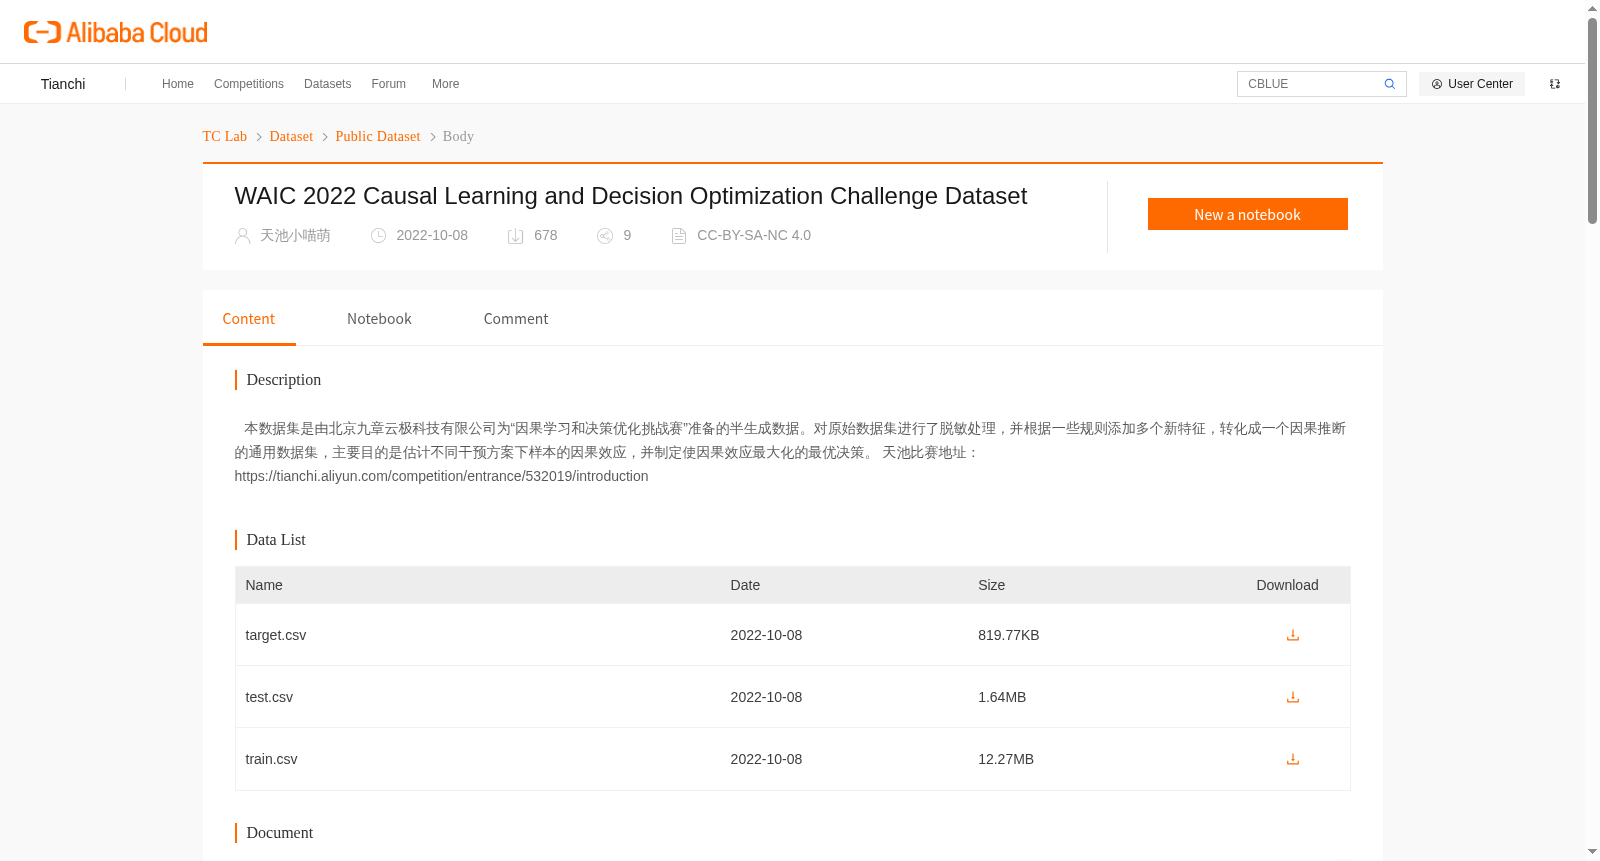Open Datasets in navigation
This screenshot has height=861, width=1600.
pos(328,84)
